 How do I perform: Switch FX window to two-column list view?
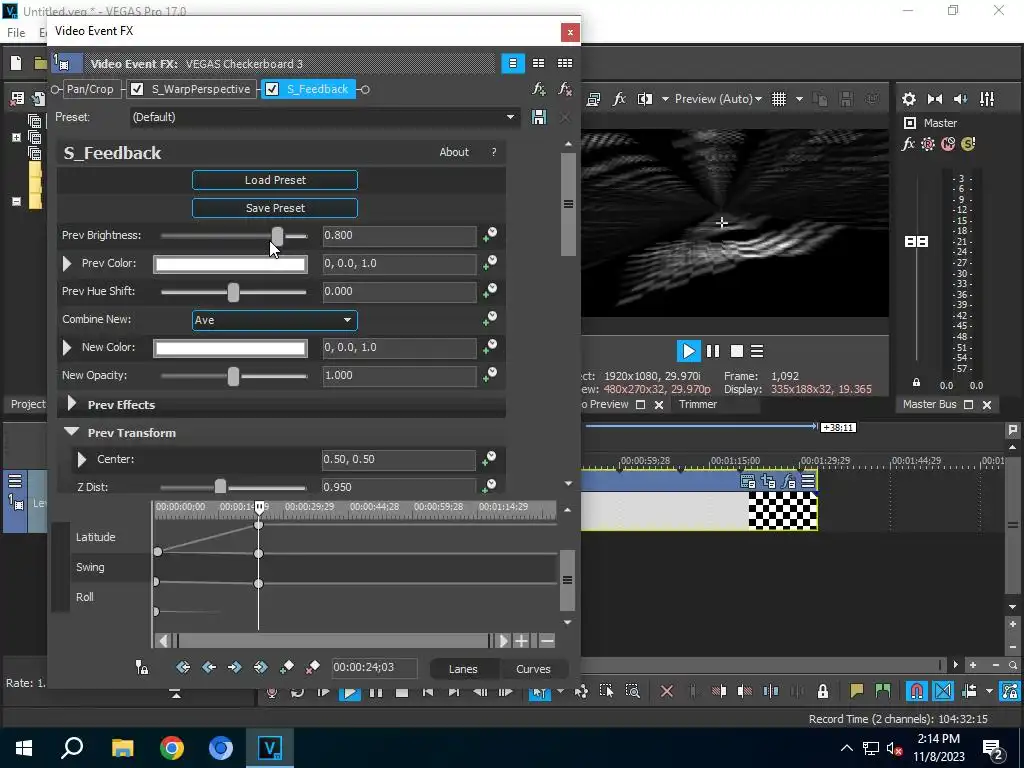[x=538, y=63]
